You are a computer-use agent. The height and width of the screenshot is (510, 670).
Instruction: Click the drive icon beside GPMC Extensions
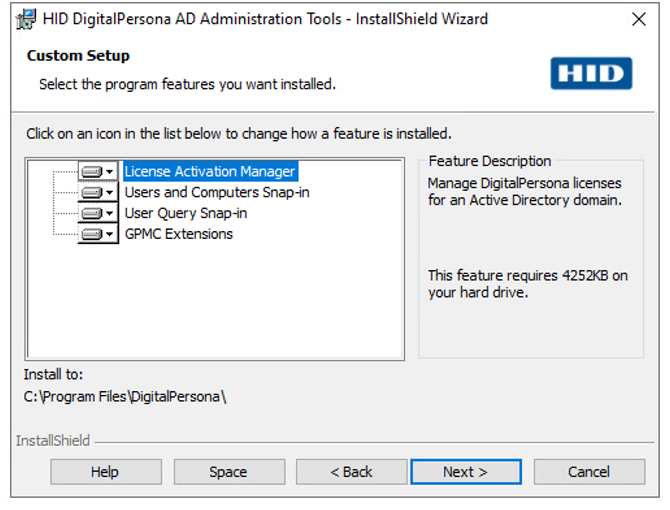92,235
